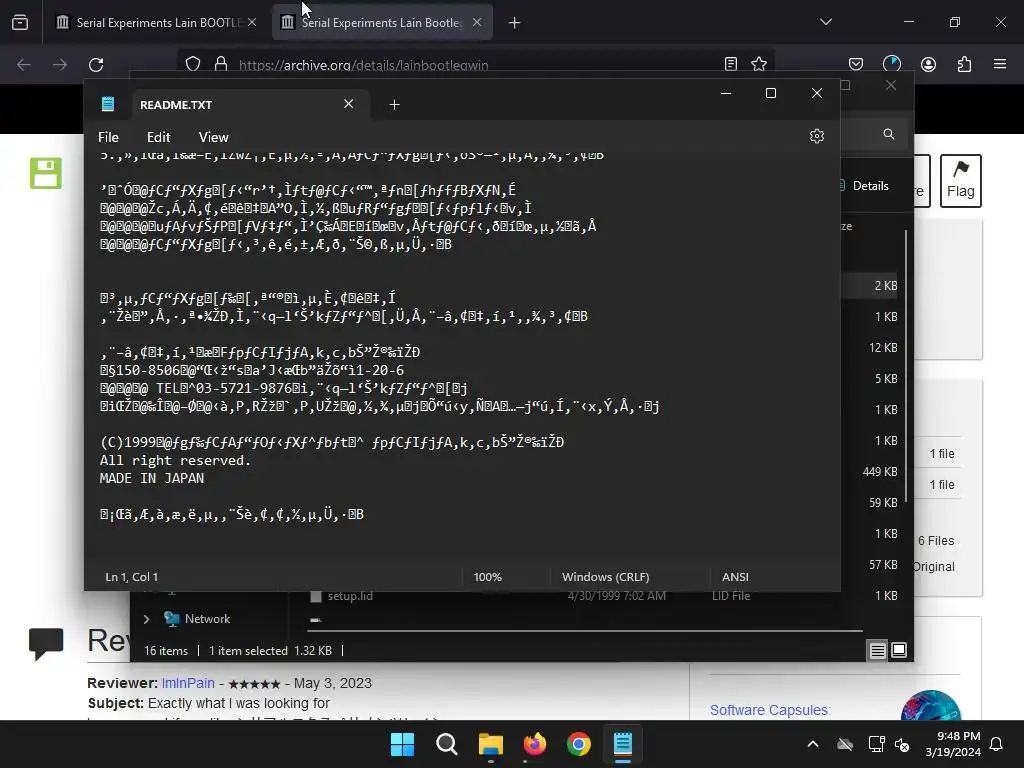Click the muted volume tray icon
1024x768 pixels.
point(902,744)
